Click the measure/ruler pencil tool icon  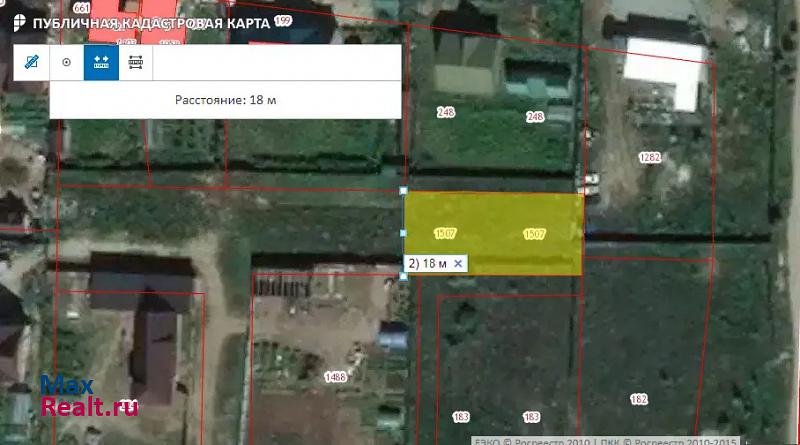point(32,62)
